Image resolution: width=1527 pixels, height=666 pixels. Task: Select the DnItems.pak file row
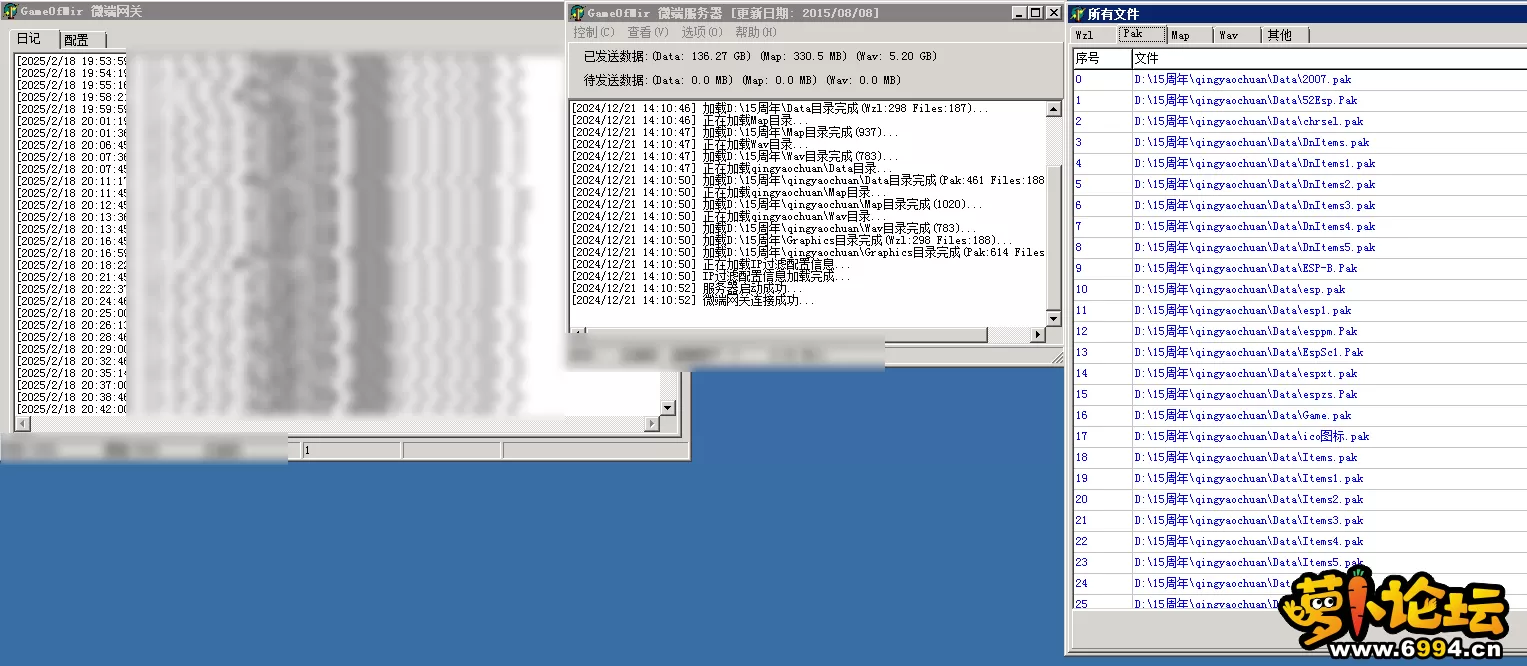[1298, 142]
